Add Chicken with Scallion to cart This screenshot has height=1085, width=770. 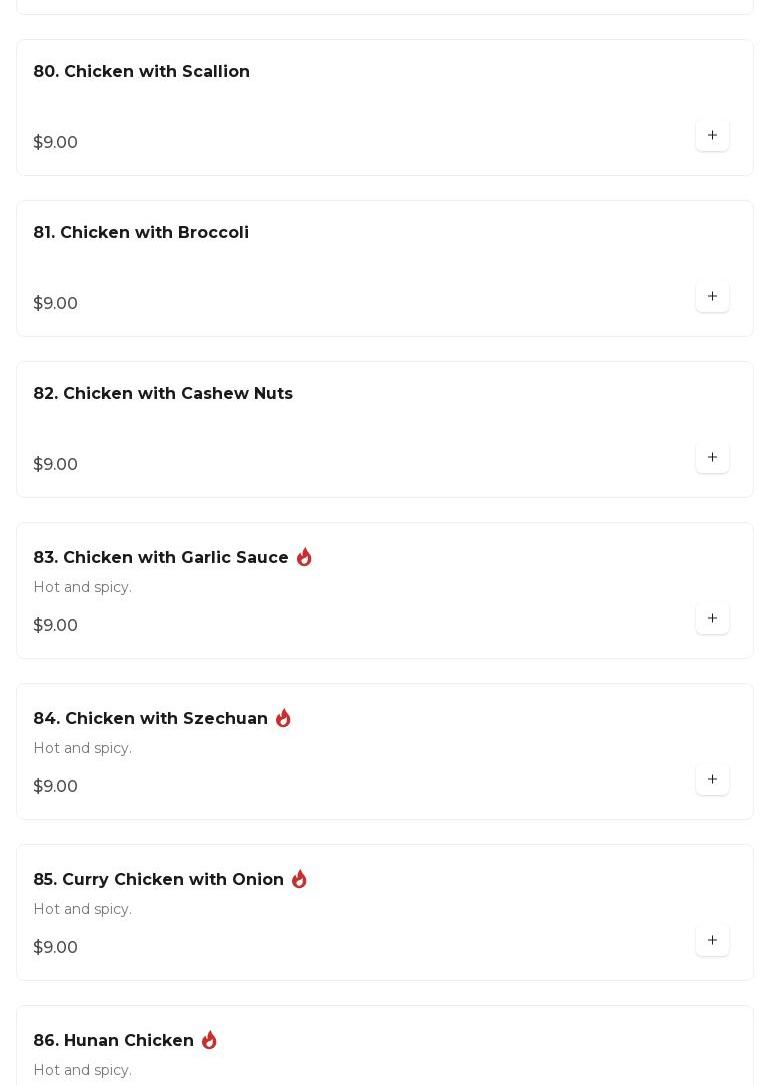click(712, 135)
